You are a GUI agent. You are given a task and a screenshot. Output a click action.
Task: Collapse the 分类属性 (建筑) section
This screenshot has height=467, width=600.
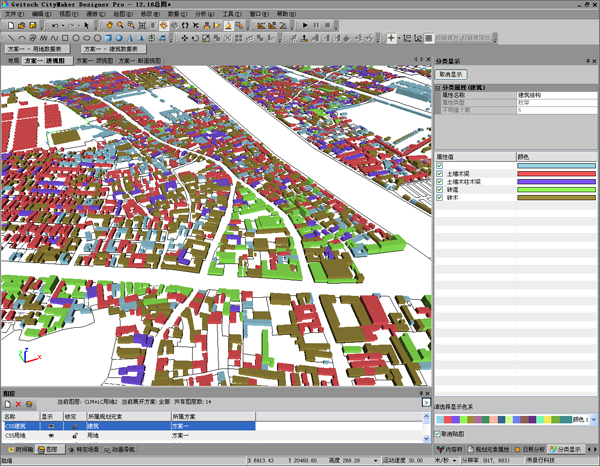point(438,88)
